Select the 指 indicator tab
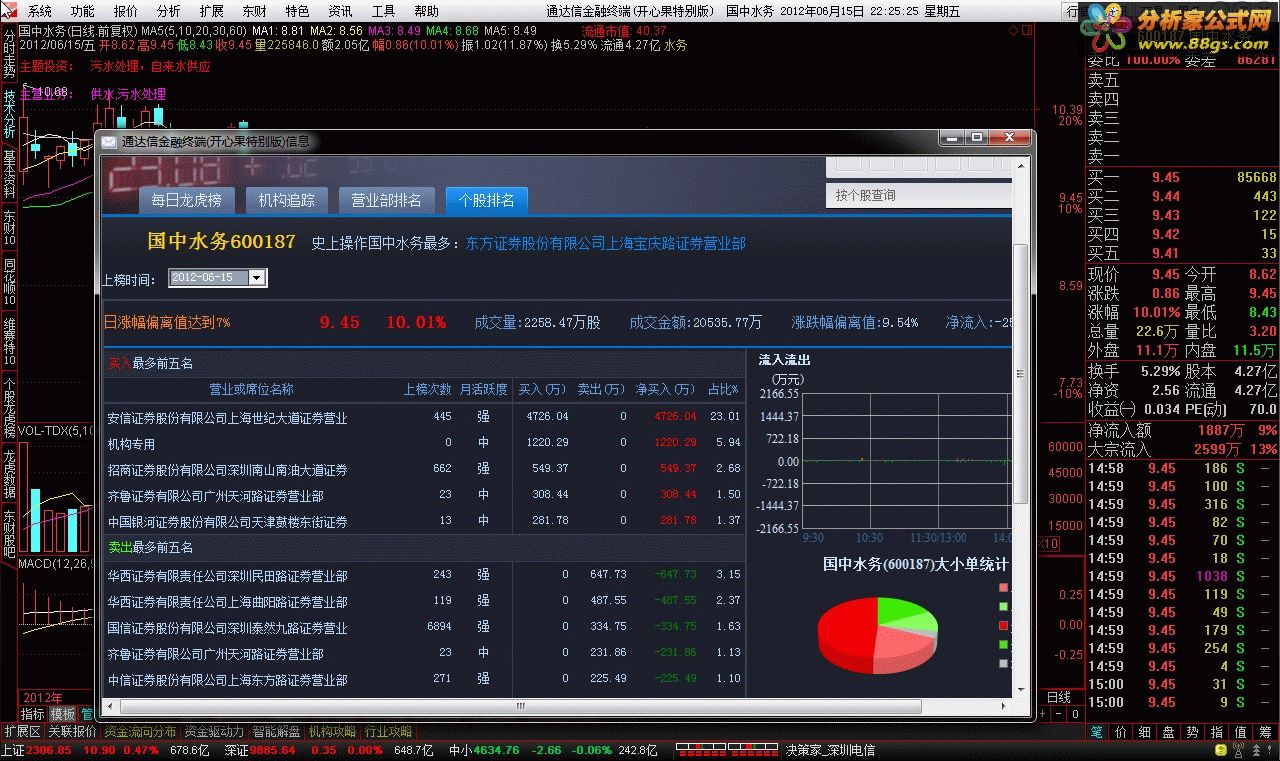 point(1217,732)
